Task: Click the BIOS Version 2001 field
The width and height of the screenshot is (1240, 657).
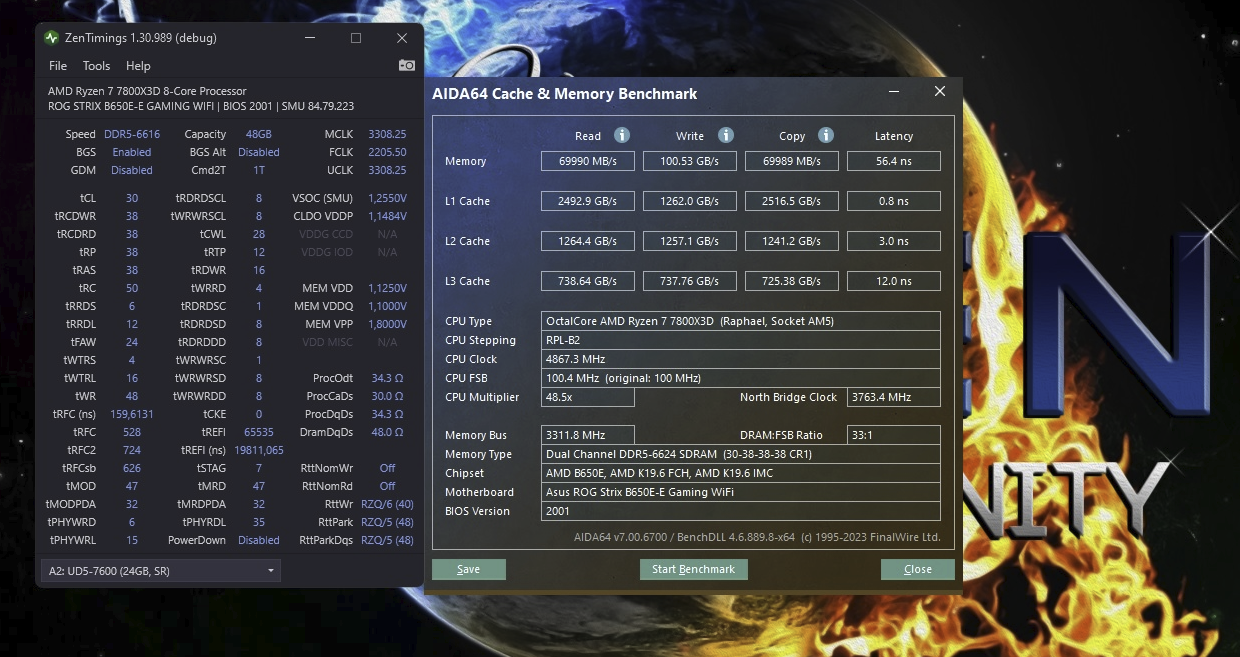Action: click(x=741, y=511)
